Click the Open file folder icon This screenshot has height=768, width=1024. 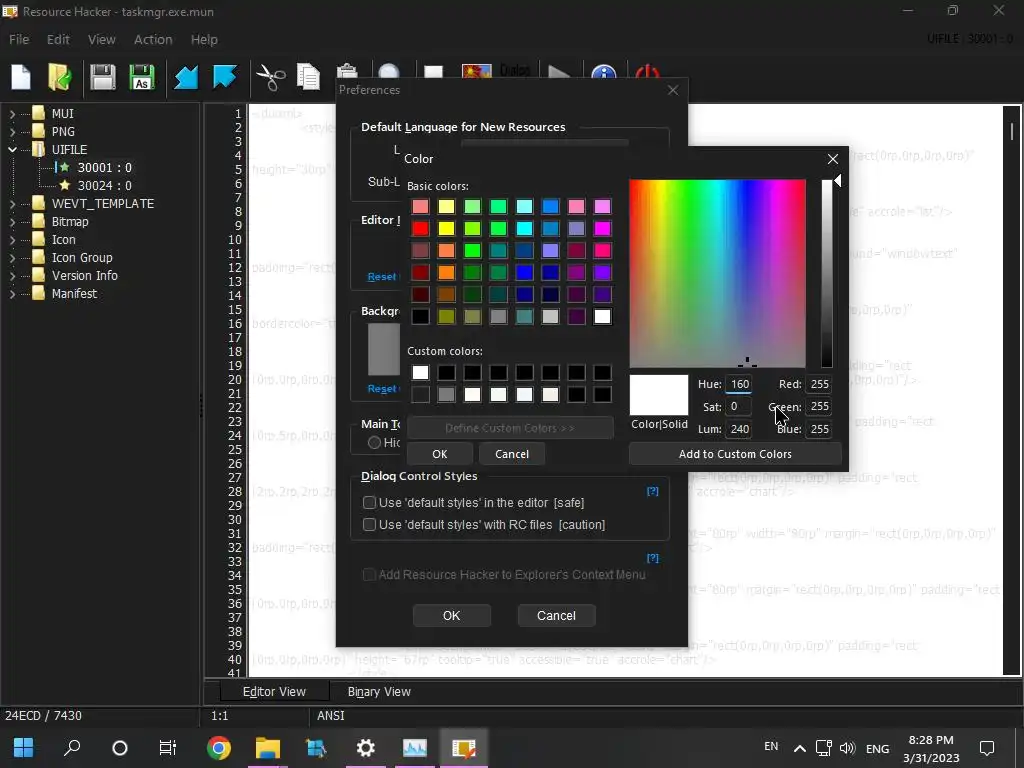pos(60,77)
